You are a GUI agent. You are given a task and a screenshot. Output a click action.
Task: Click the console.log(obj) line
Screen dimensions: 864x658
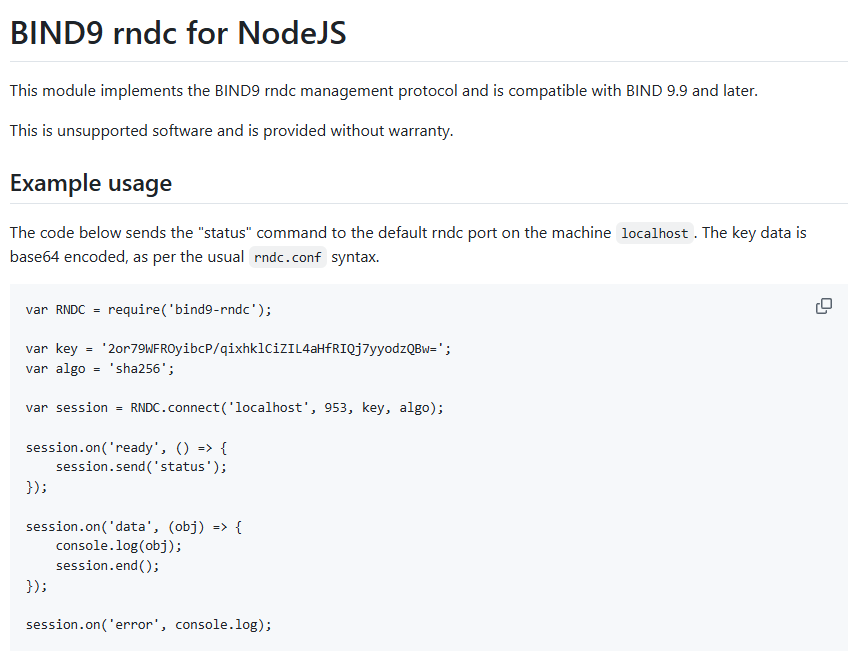[x=118, y=546]
